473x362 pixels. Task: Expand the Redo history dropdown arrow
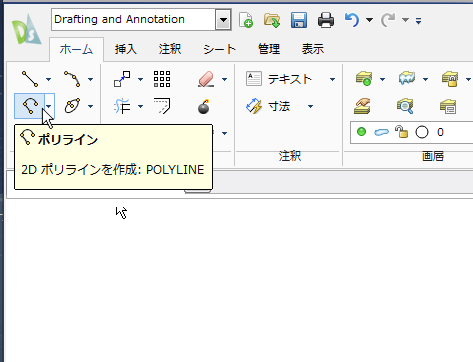click(405, 20)
